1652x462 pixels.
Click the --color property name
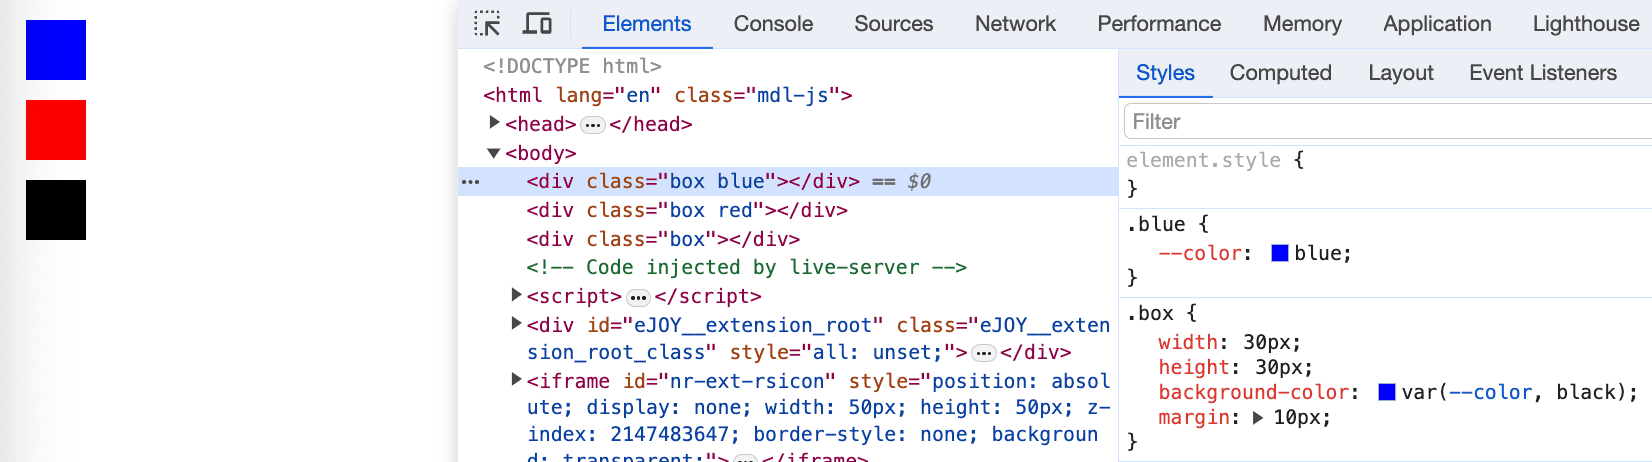tap(1200, 253)
